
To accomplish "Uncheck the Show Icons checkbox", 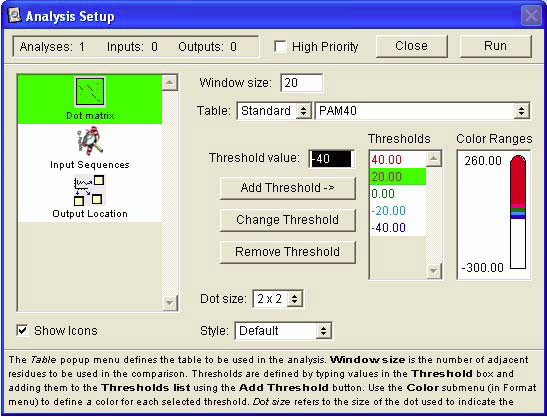I will coord(22,330).
